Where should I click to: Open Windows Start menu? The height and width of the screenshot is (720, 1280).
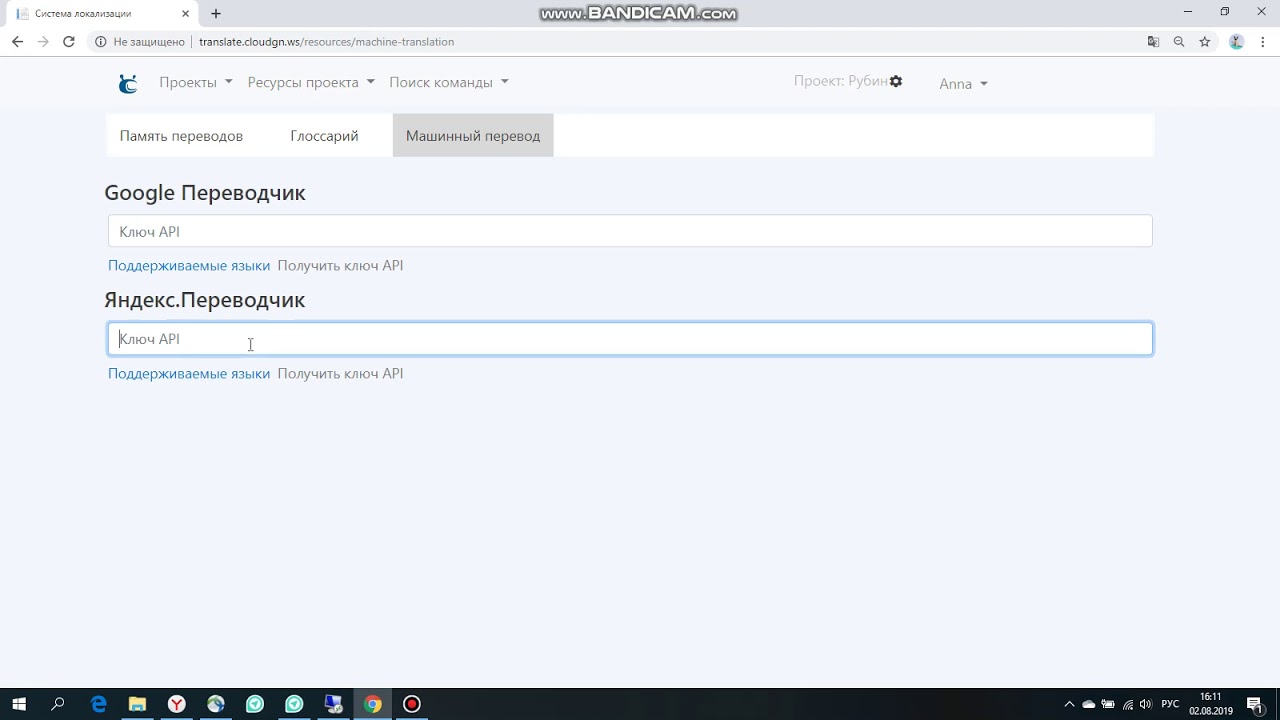click(19, 704)
